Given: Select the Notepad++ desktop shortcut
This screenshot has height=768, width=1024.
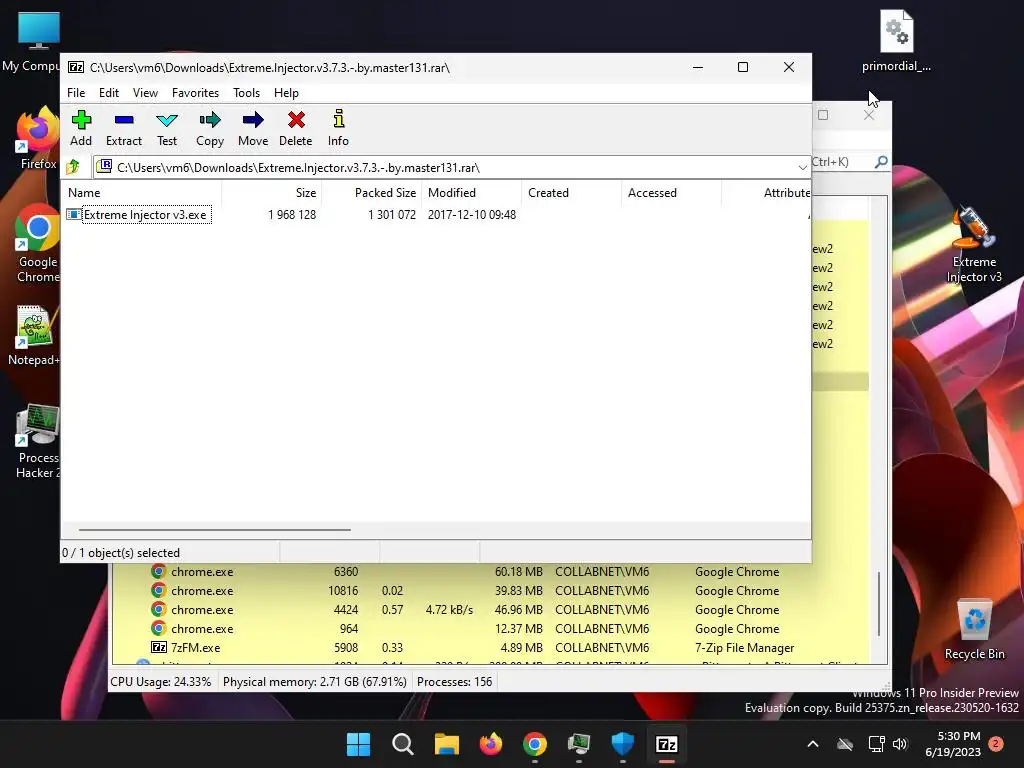Looking at the screenshot, I should pyautogui.click(x=36, y=336).
